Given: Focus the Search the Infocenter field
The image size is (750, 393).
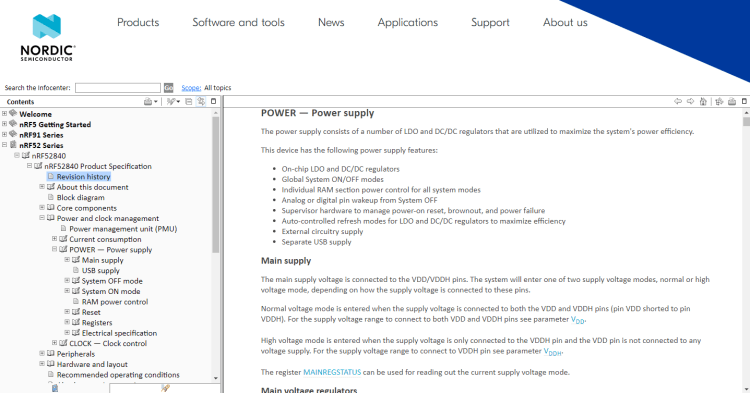Looking at the screenshot, I should (118, 87).
